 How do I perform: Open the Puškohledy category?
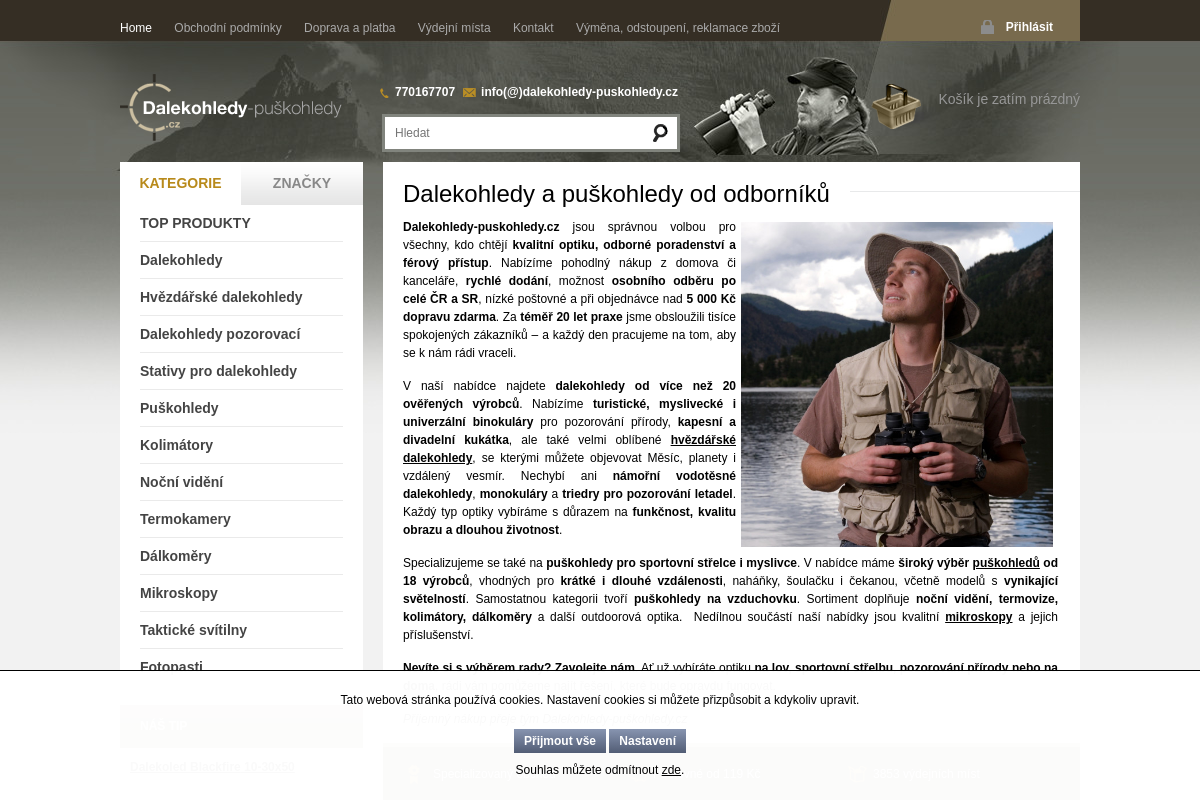pyautogui.click(x=179, y=408)
